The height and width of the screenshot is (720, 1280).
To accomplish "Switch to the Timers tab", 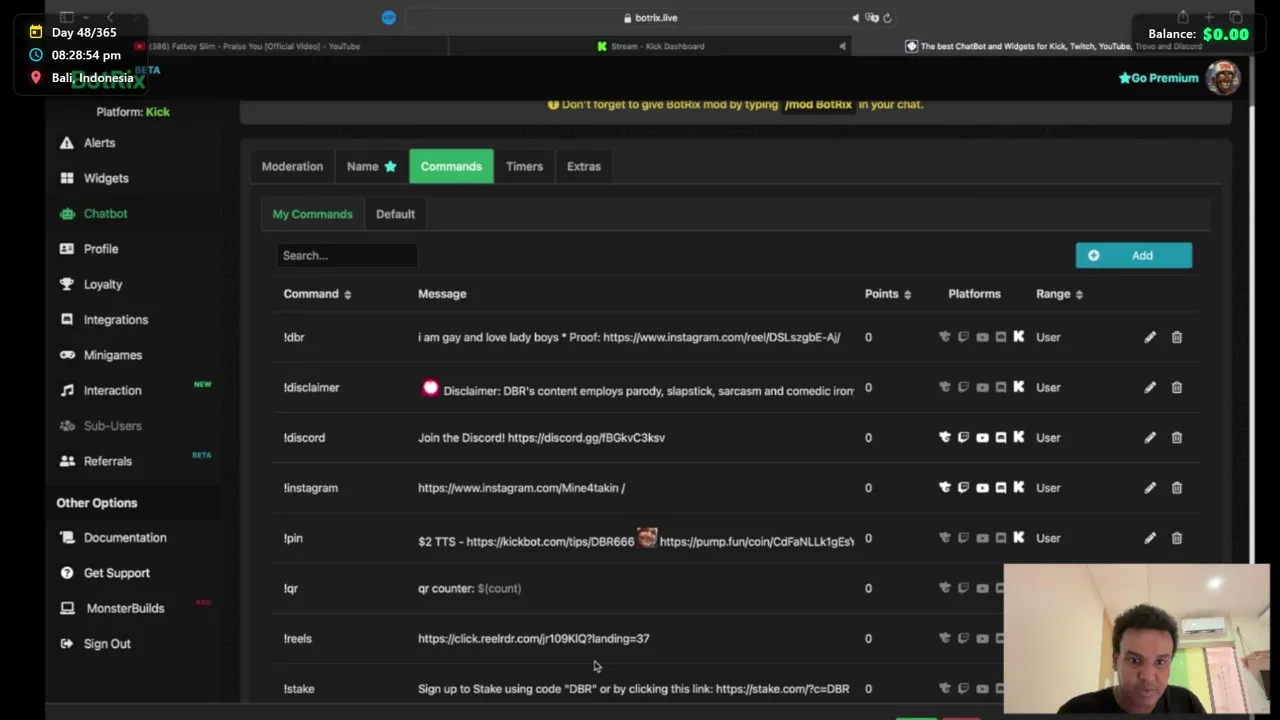I will coord(524,166).
